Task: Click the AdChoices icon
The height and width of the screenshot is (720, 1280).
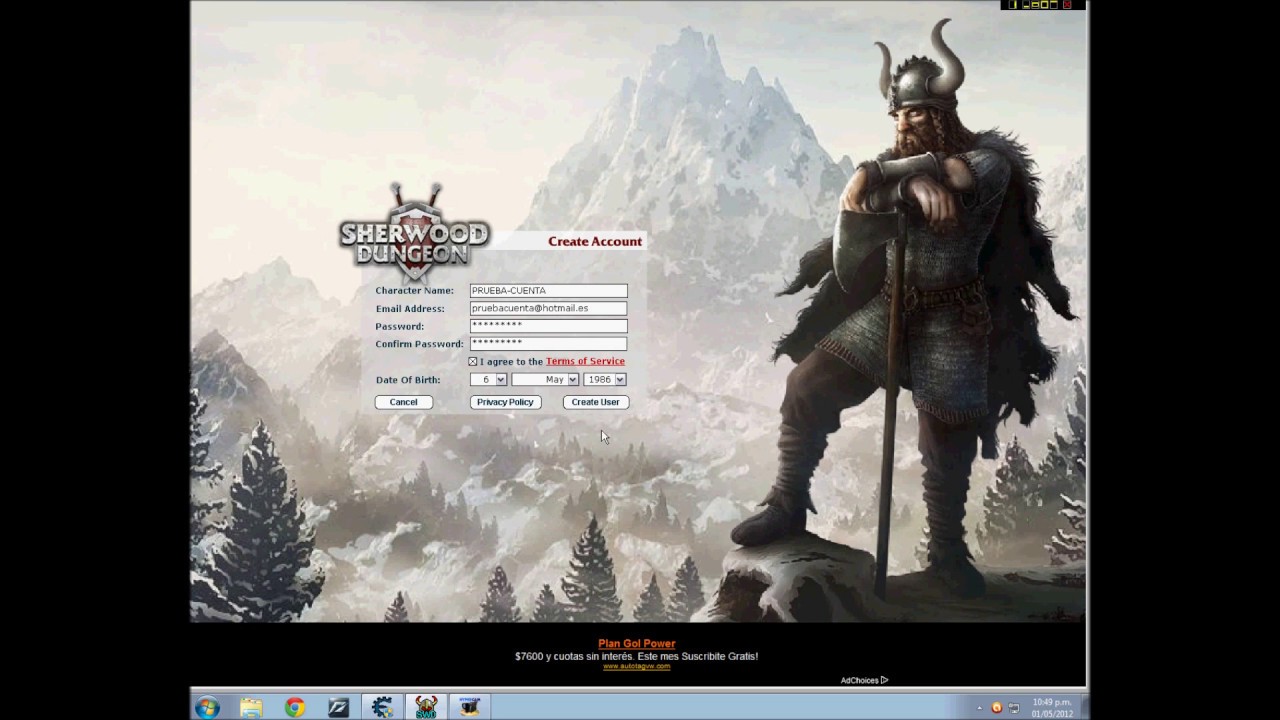Action: point(884,680)
